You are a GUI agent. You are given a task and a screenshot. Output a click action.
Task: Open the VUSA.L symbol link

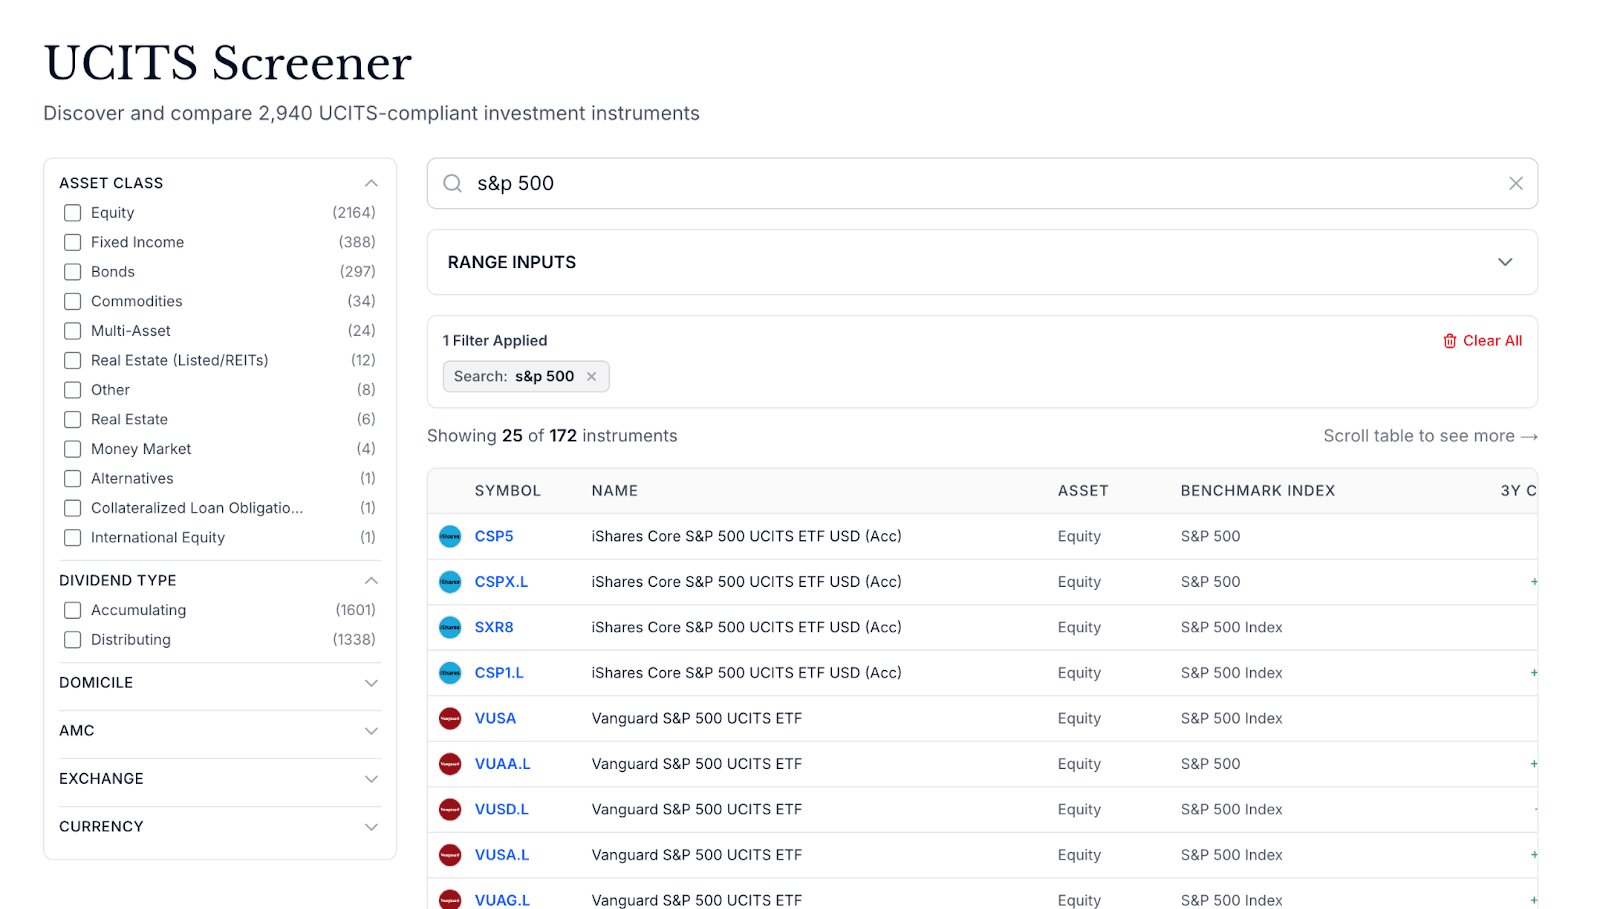pos(502,855)
